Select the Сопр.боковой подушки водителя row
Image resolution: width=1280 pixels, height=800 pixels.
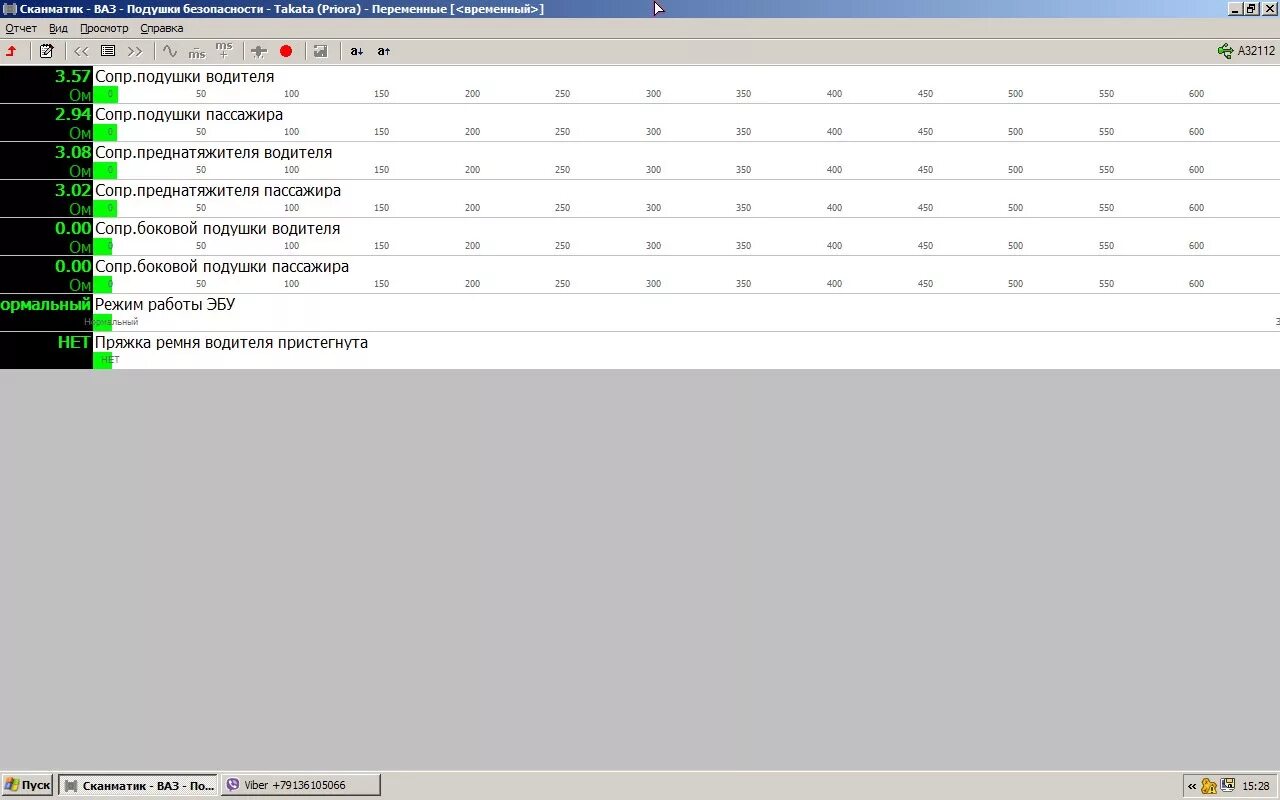tap(640, 237)
